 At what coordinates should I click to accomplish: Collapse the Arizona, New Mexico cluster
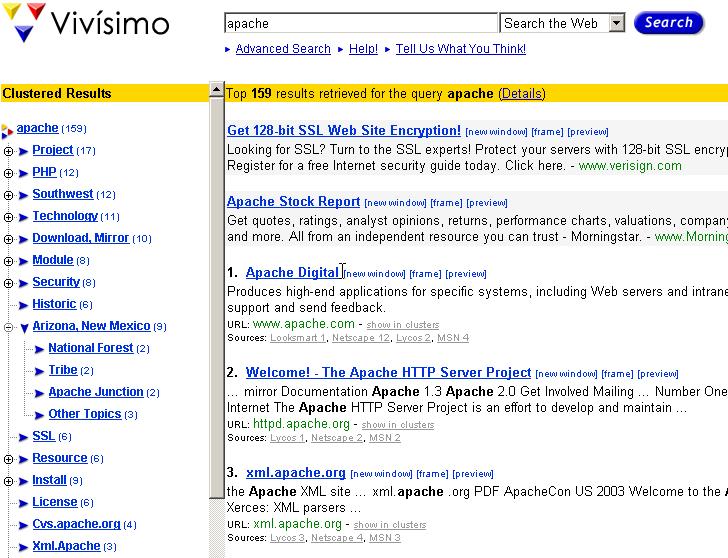[x=8, y=327]
